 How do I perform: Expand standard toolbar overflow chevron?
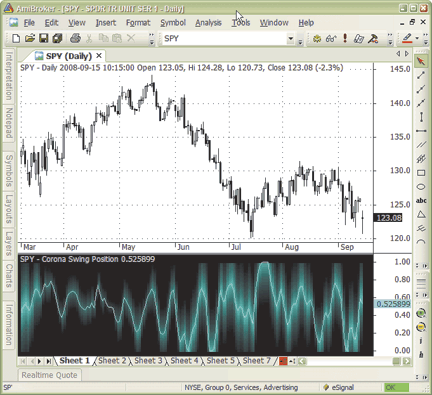click(x=152, y=39)
